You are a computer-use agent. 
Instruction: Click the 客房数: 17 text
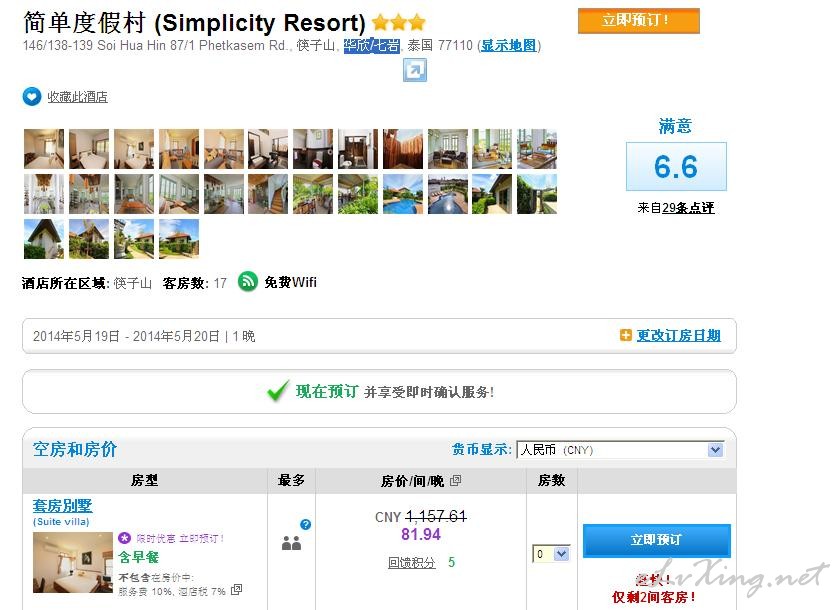click(x=194, y=283)
